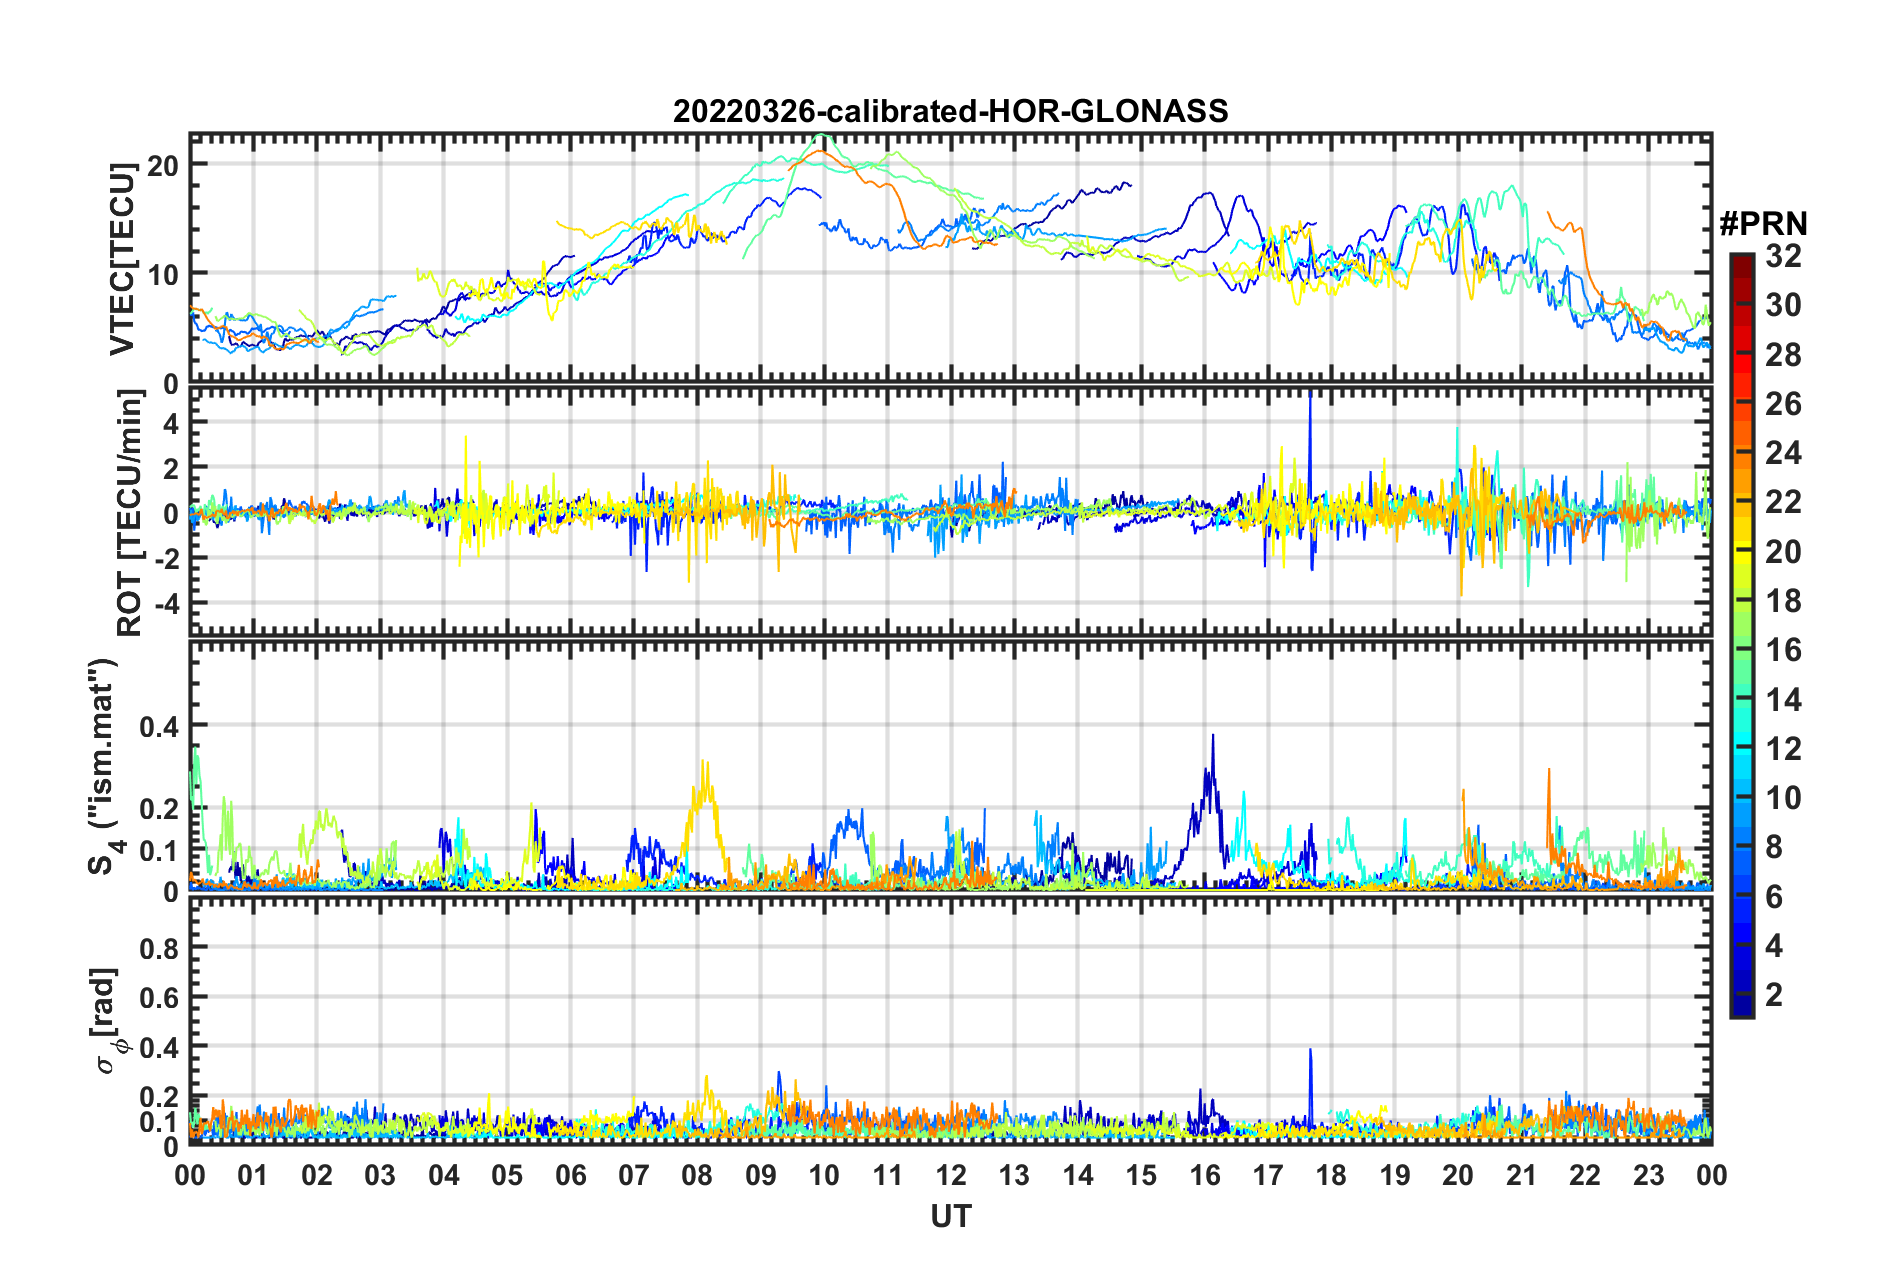Click colorbar tick label 18
This screenshot has height=1272, width=1902.
pyautogui.click(x=1783, y=601)
